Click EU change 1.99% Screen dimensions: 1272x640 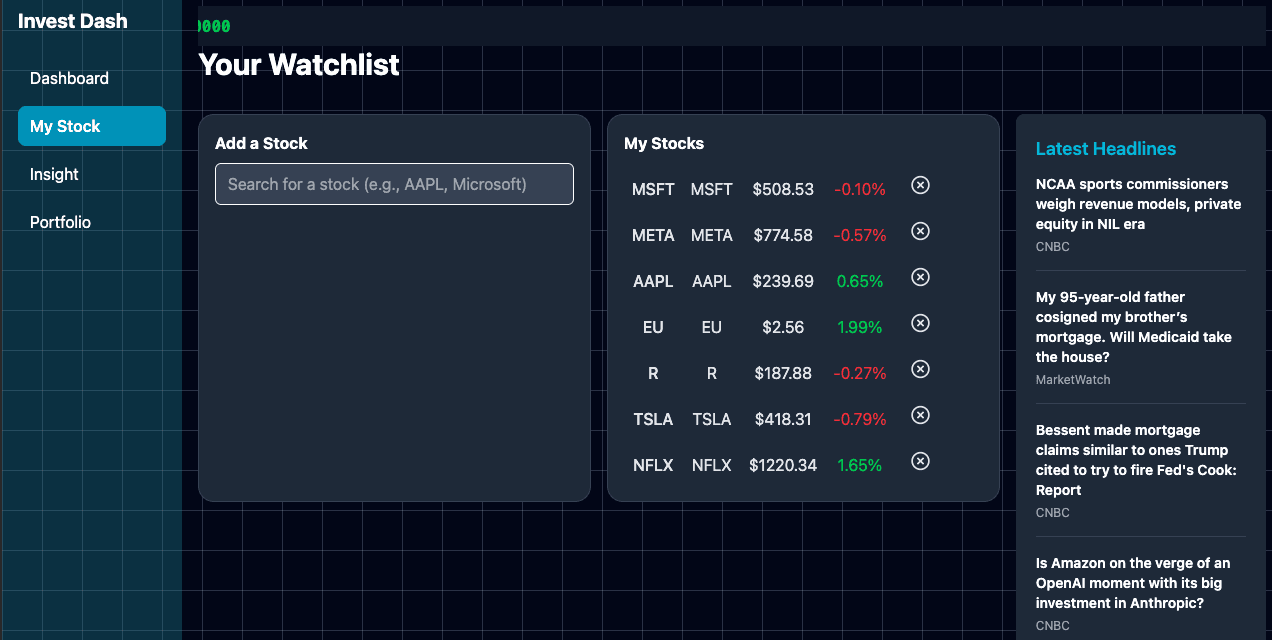pyautogui.click(x=860, y=327)
